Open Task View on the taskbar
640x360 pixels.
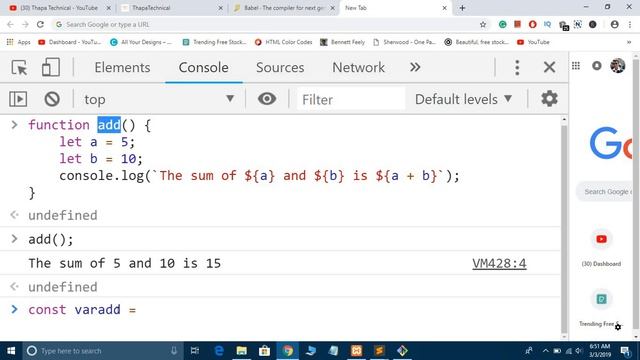195,351
